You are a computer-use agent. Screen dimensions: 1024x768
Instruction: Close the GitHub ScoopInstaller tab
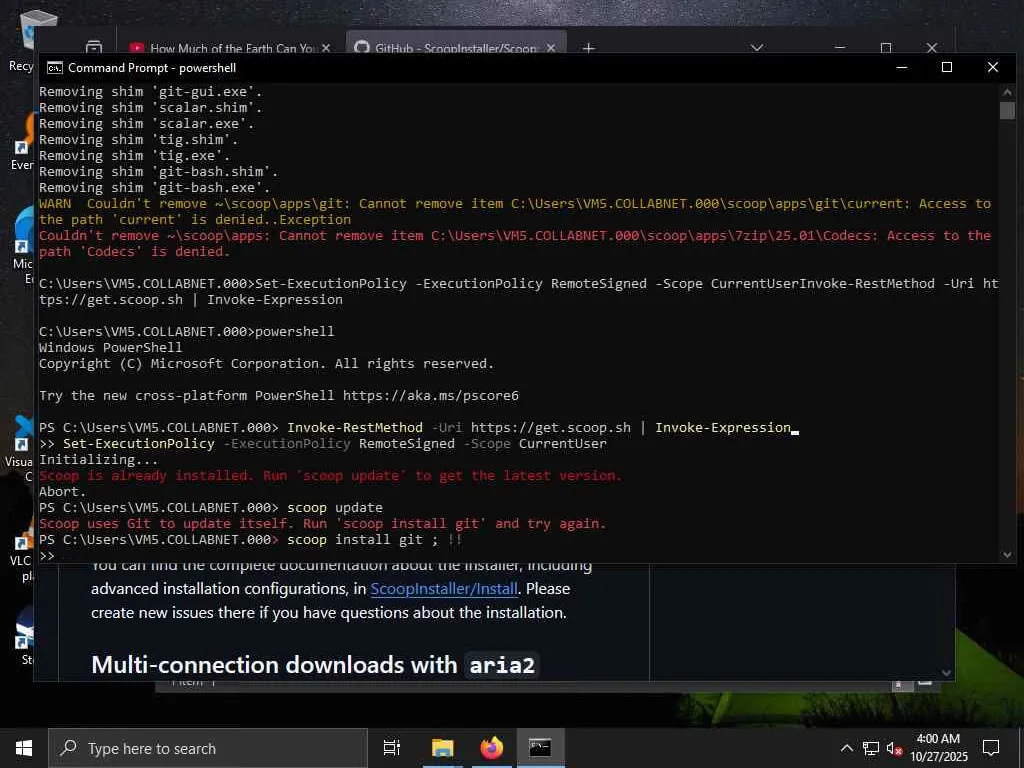point(551,48)
